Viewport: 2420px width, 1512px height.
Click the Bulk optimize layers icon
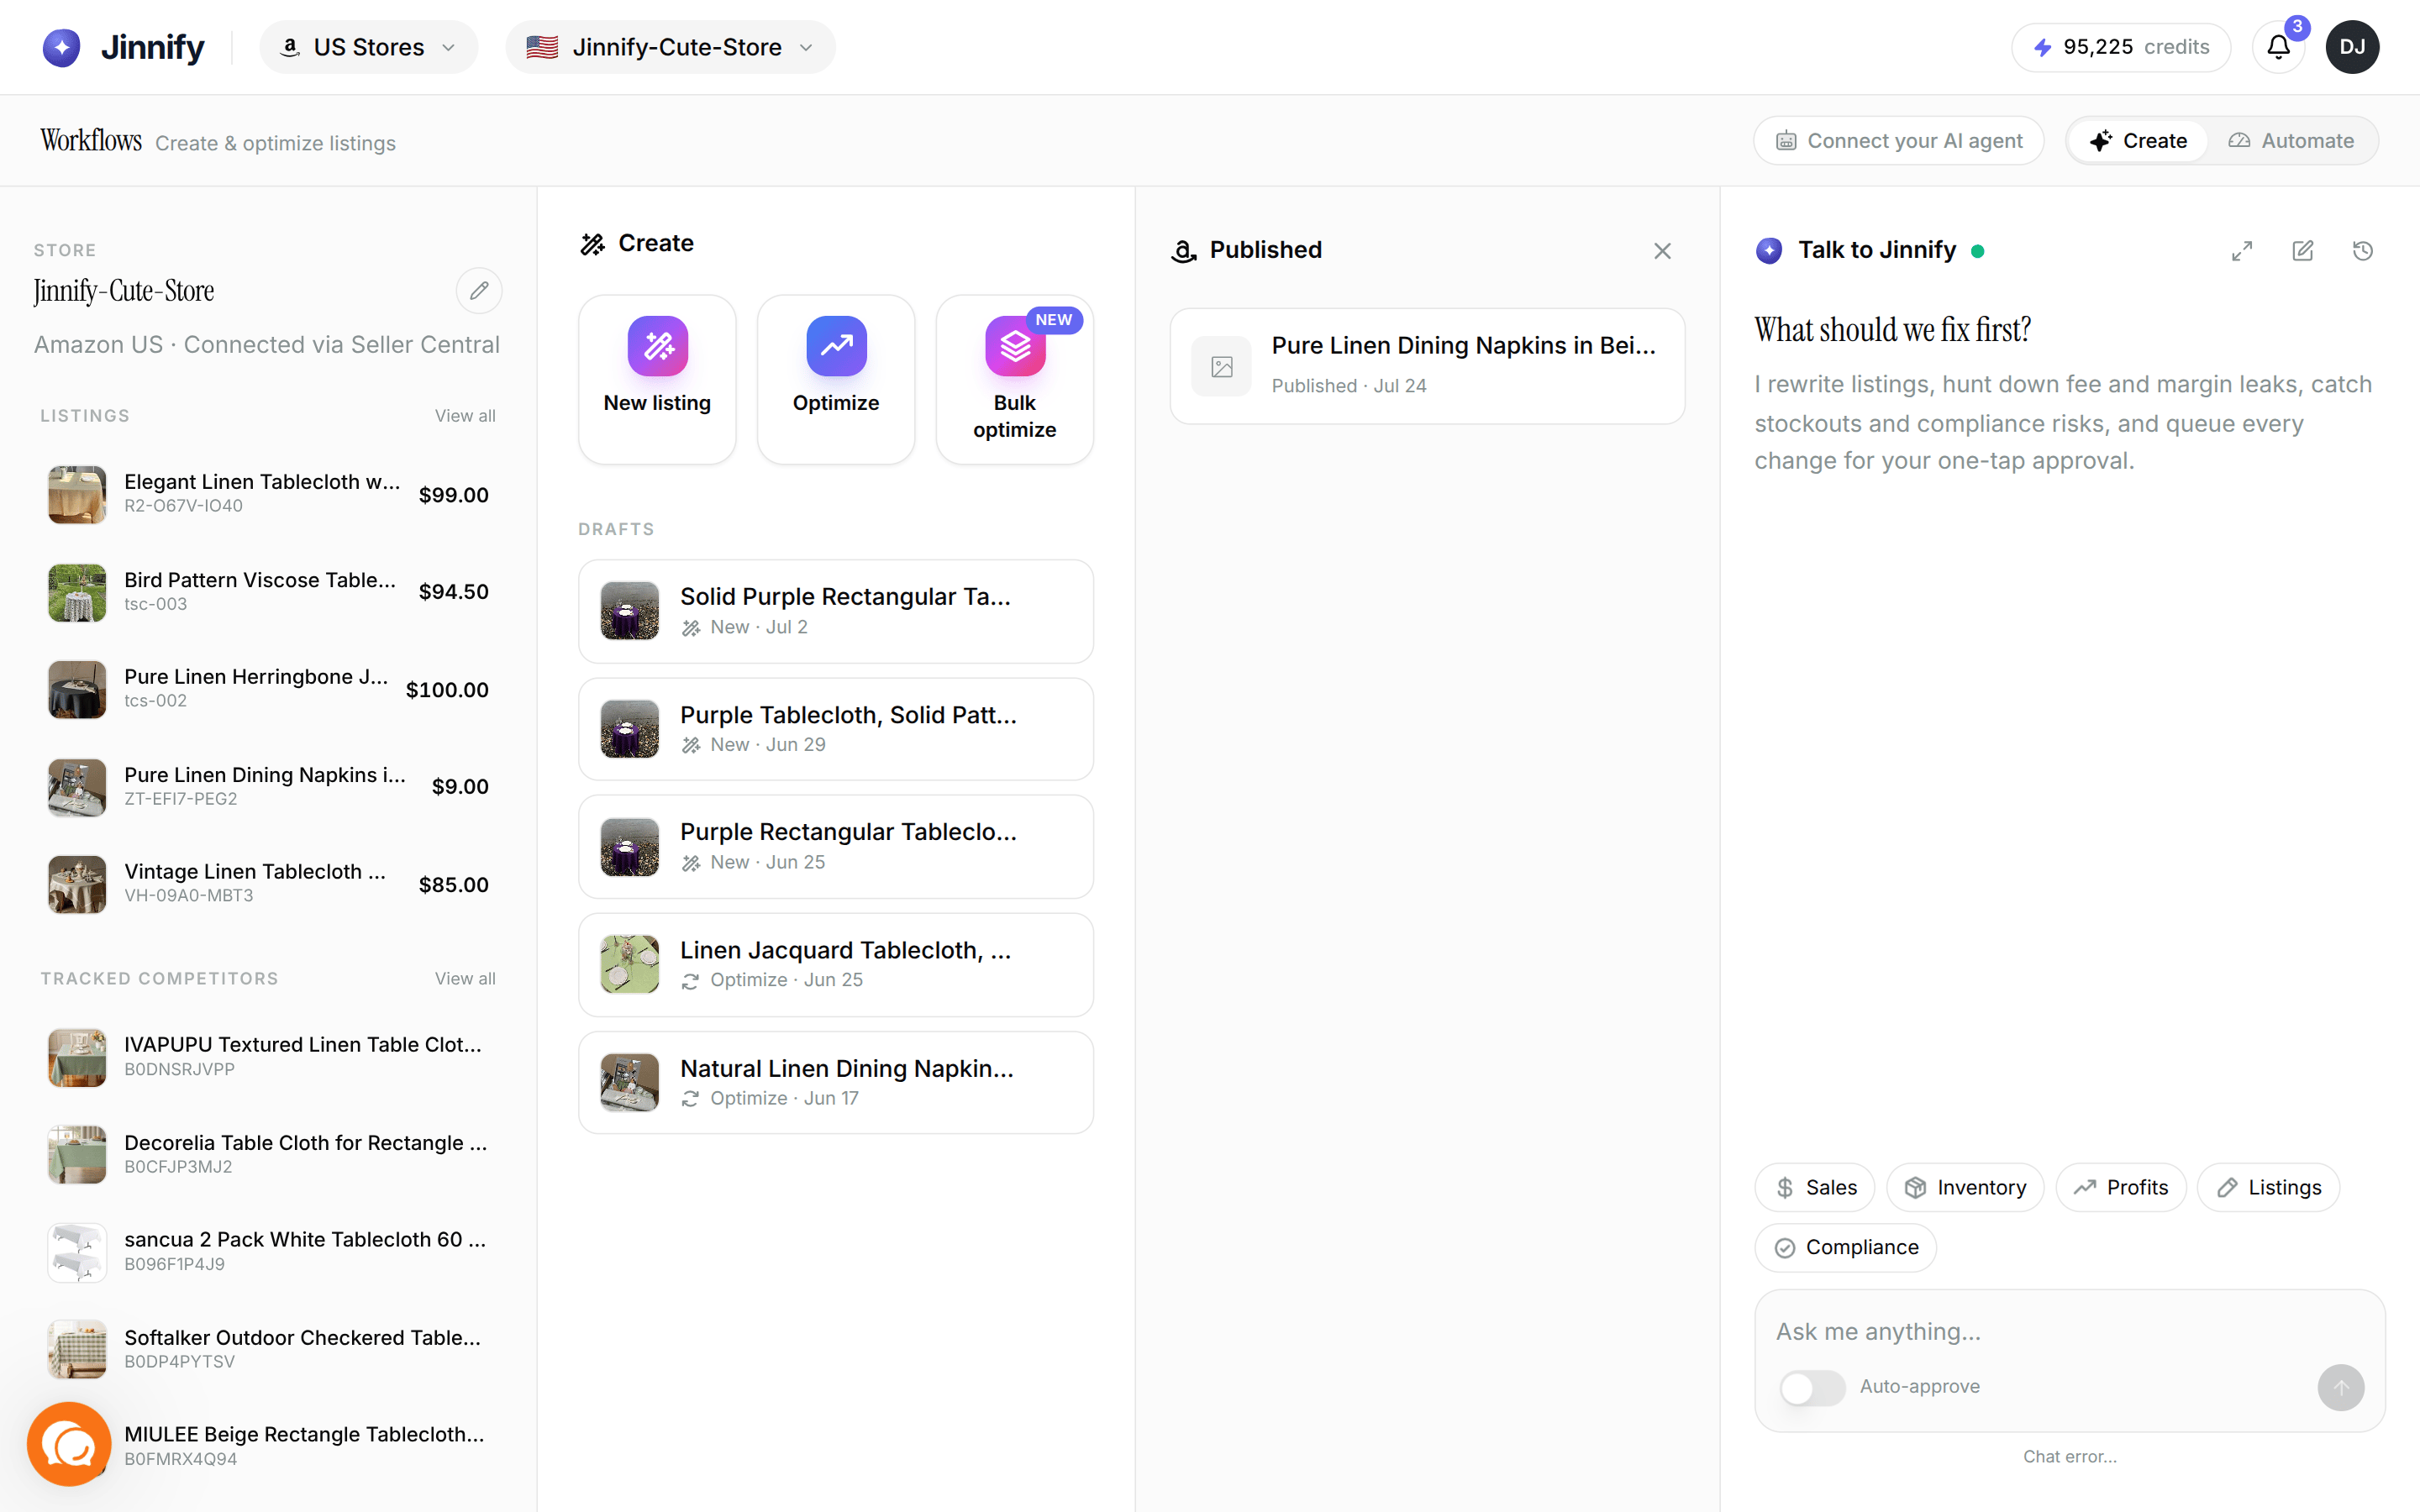[1015, 346]
